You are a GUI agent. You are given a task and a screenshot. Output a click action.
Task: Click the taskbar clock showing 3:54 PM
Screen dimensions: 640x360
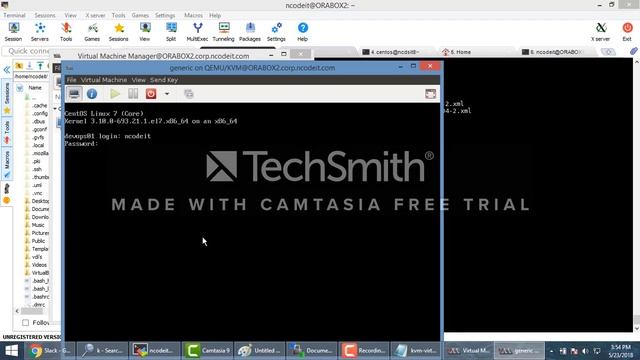point(620,351)
